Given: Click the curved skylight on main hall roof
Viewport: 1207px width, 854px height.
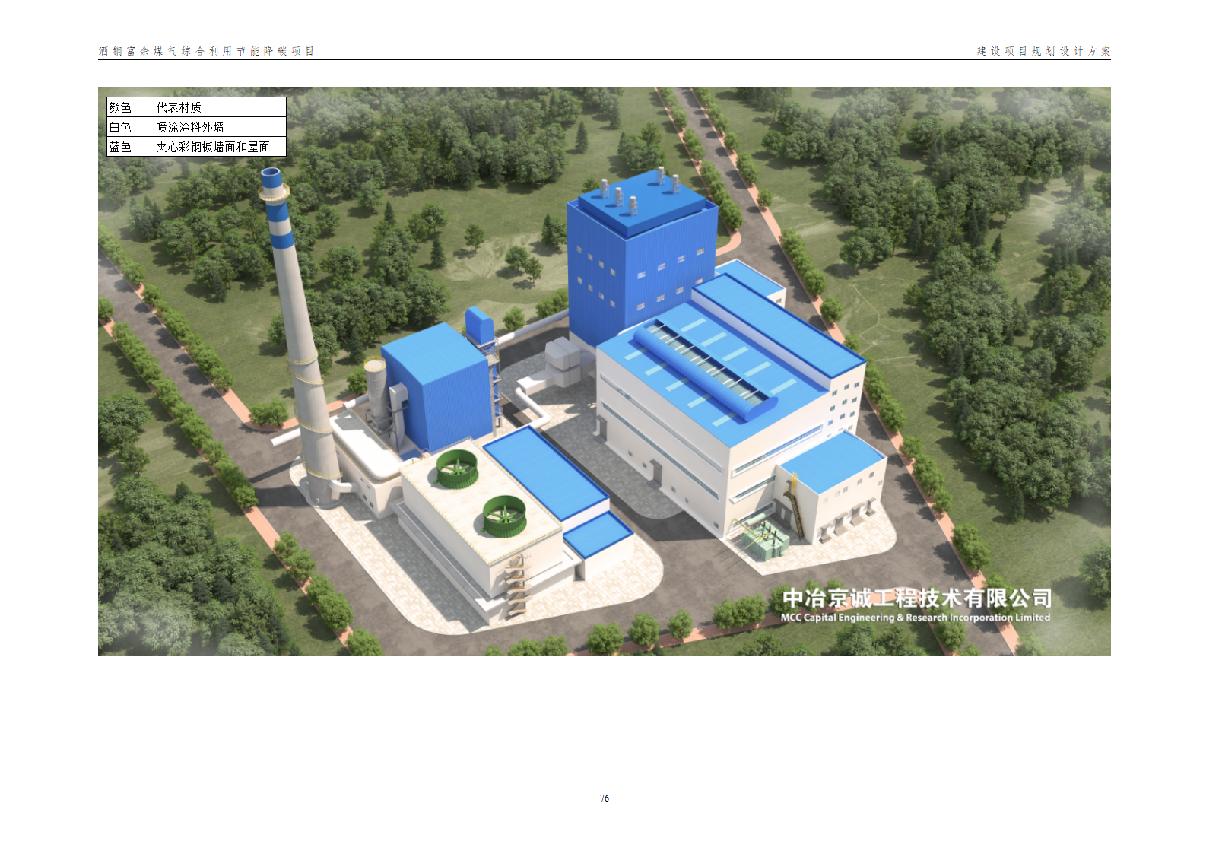Looking at the screenshot, I should pos(708,365).
